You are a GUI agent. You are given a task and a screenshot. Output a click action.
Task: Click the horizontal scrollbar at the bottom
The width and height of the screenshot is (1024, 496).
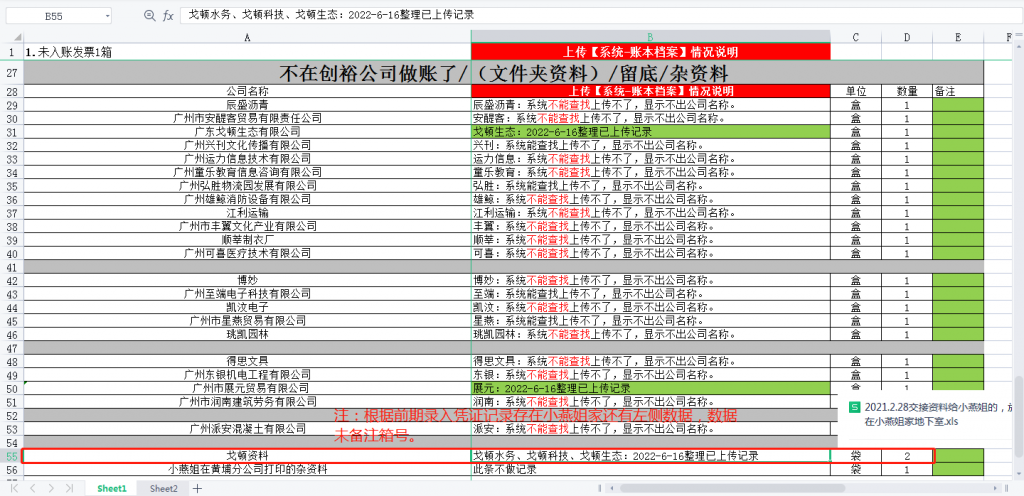click(x=600, y=488)
